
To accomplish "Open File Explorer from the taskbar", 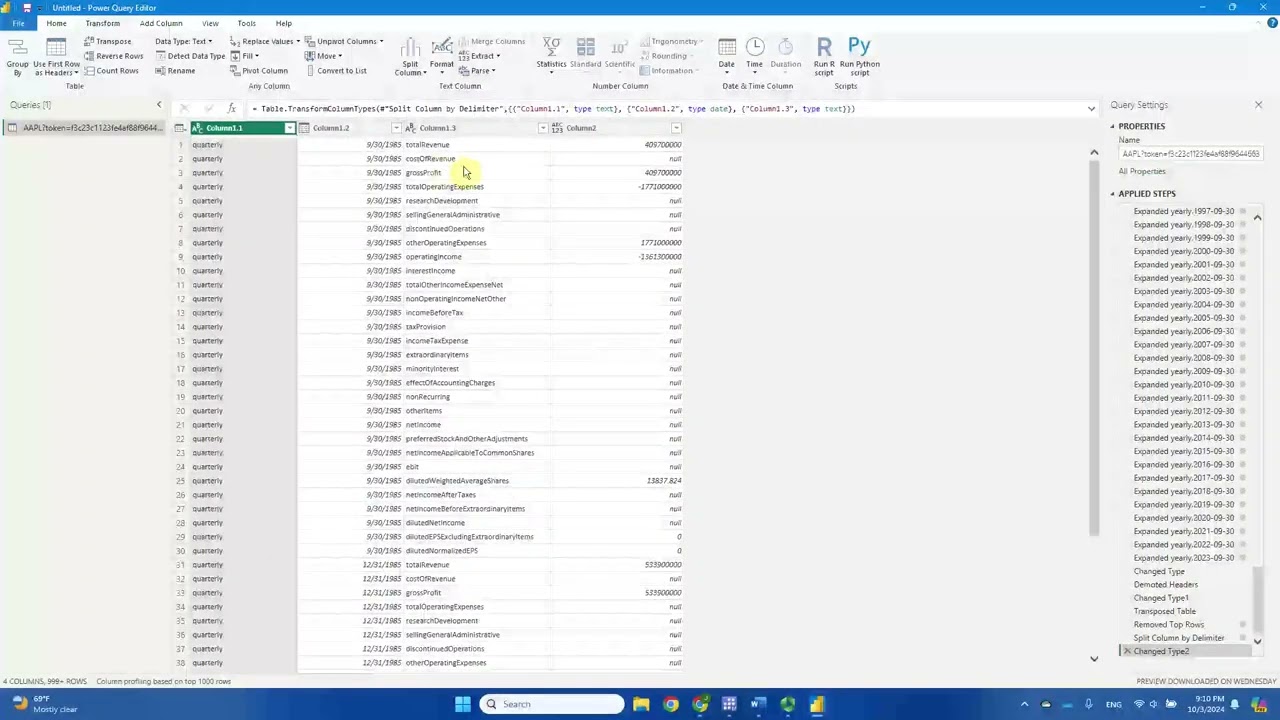I will click(x=641, y=704).
